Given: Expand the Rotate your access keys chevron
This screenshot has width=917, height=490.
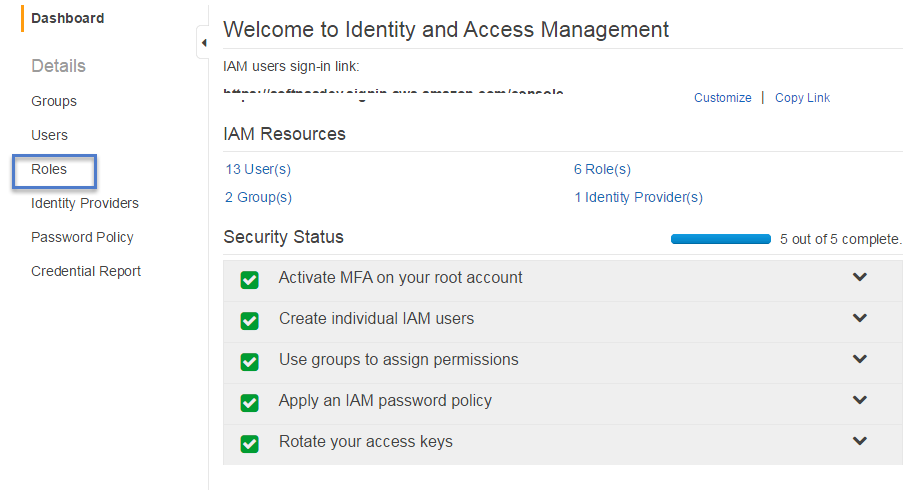Looking at the screenshot, I should coord(860,440).
